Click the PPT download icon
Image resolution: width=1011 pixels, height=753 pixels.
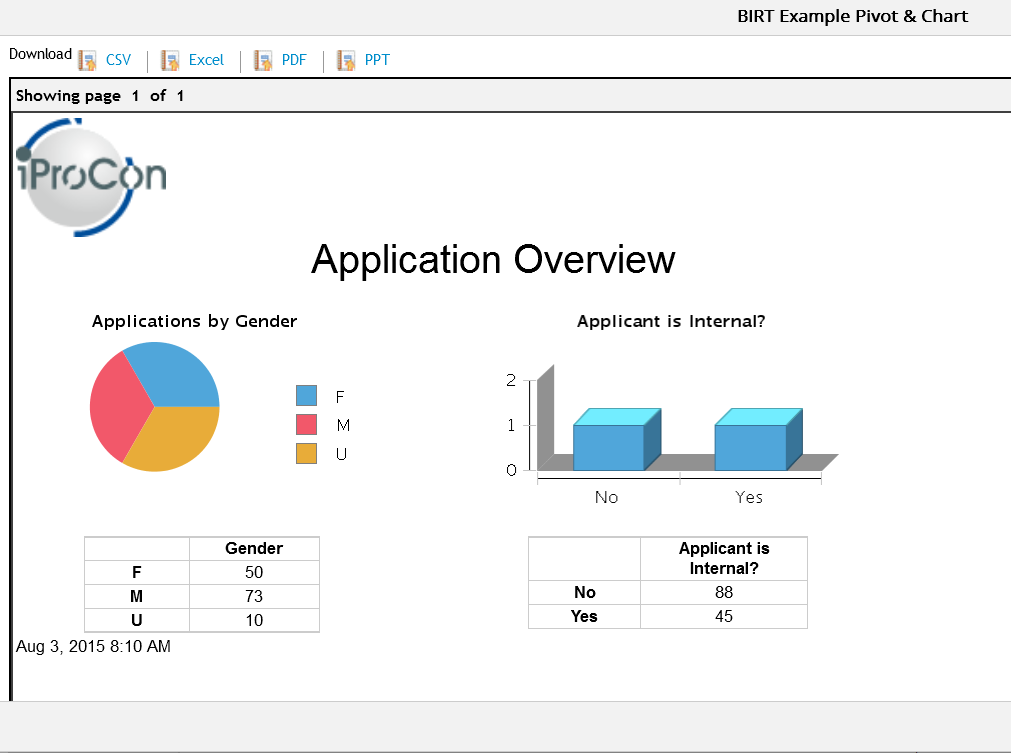[346, 60]
